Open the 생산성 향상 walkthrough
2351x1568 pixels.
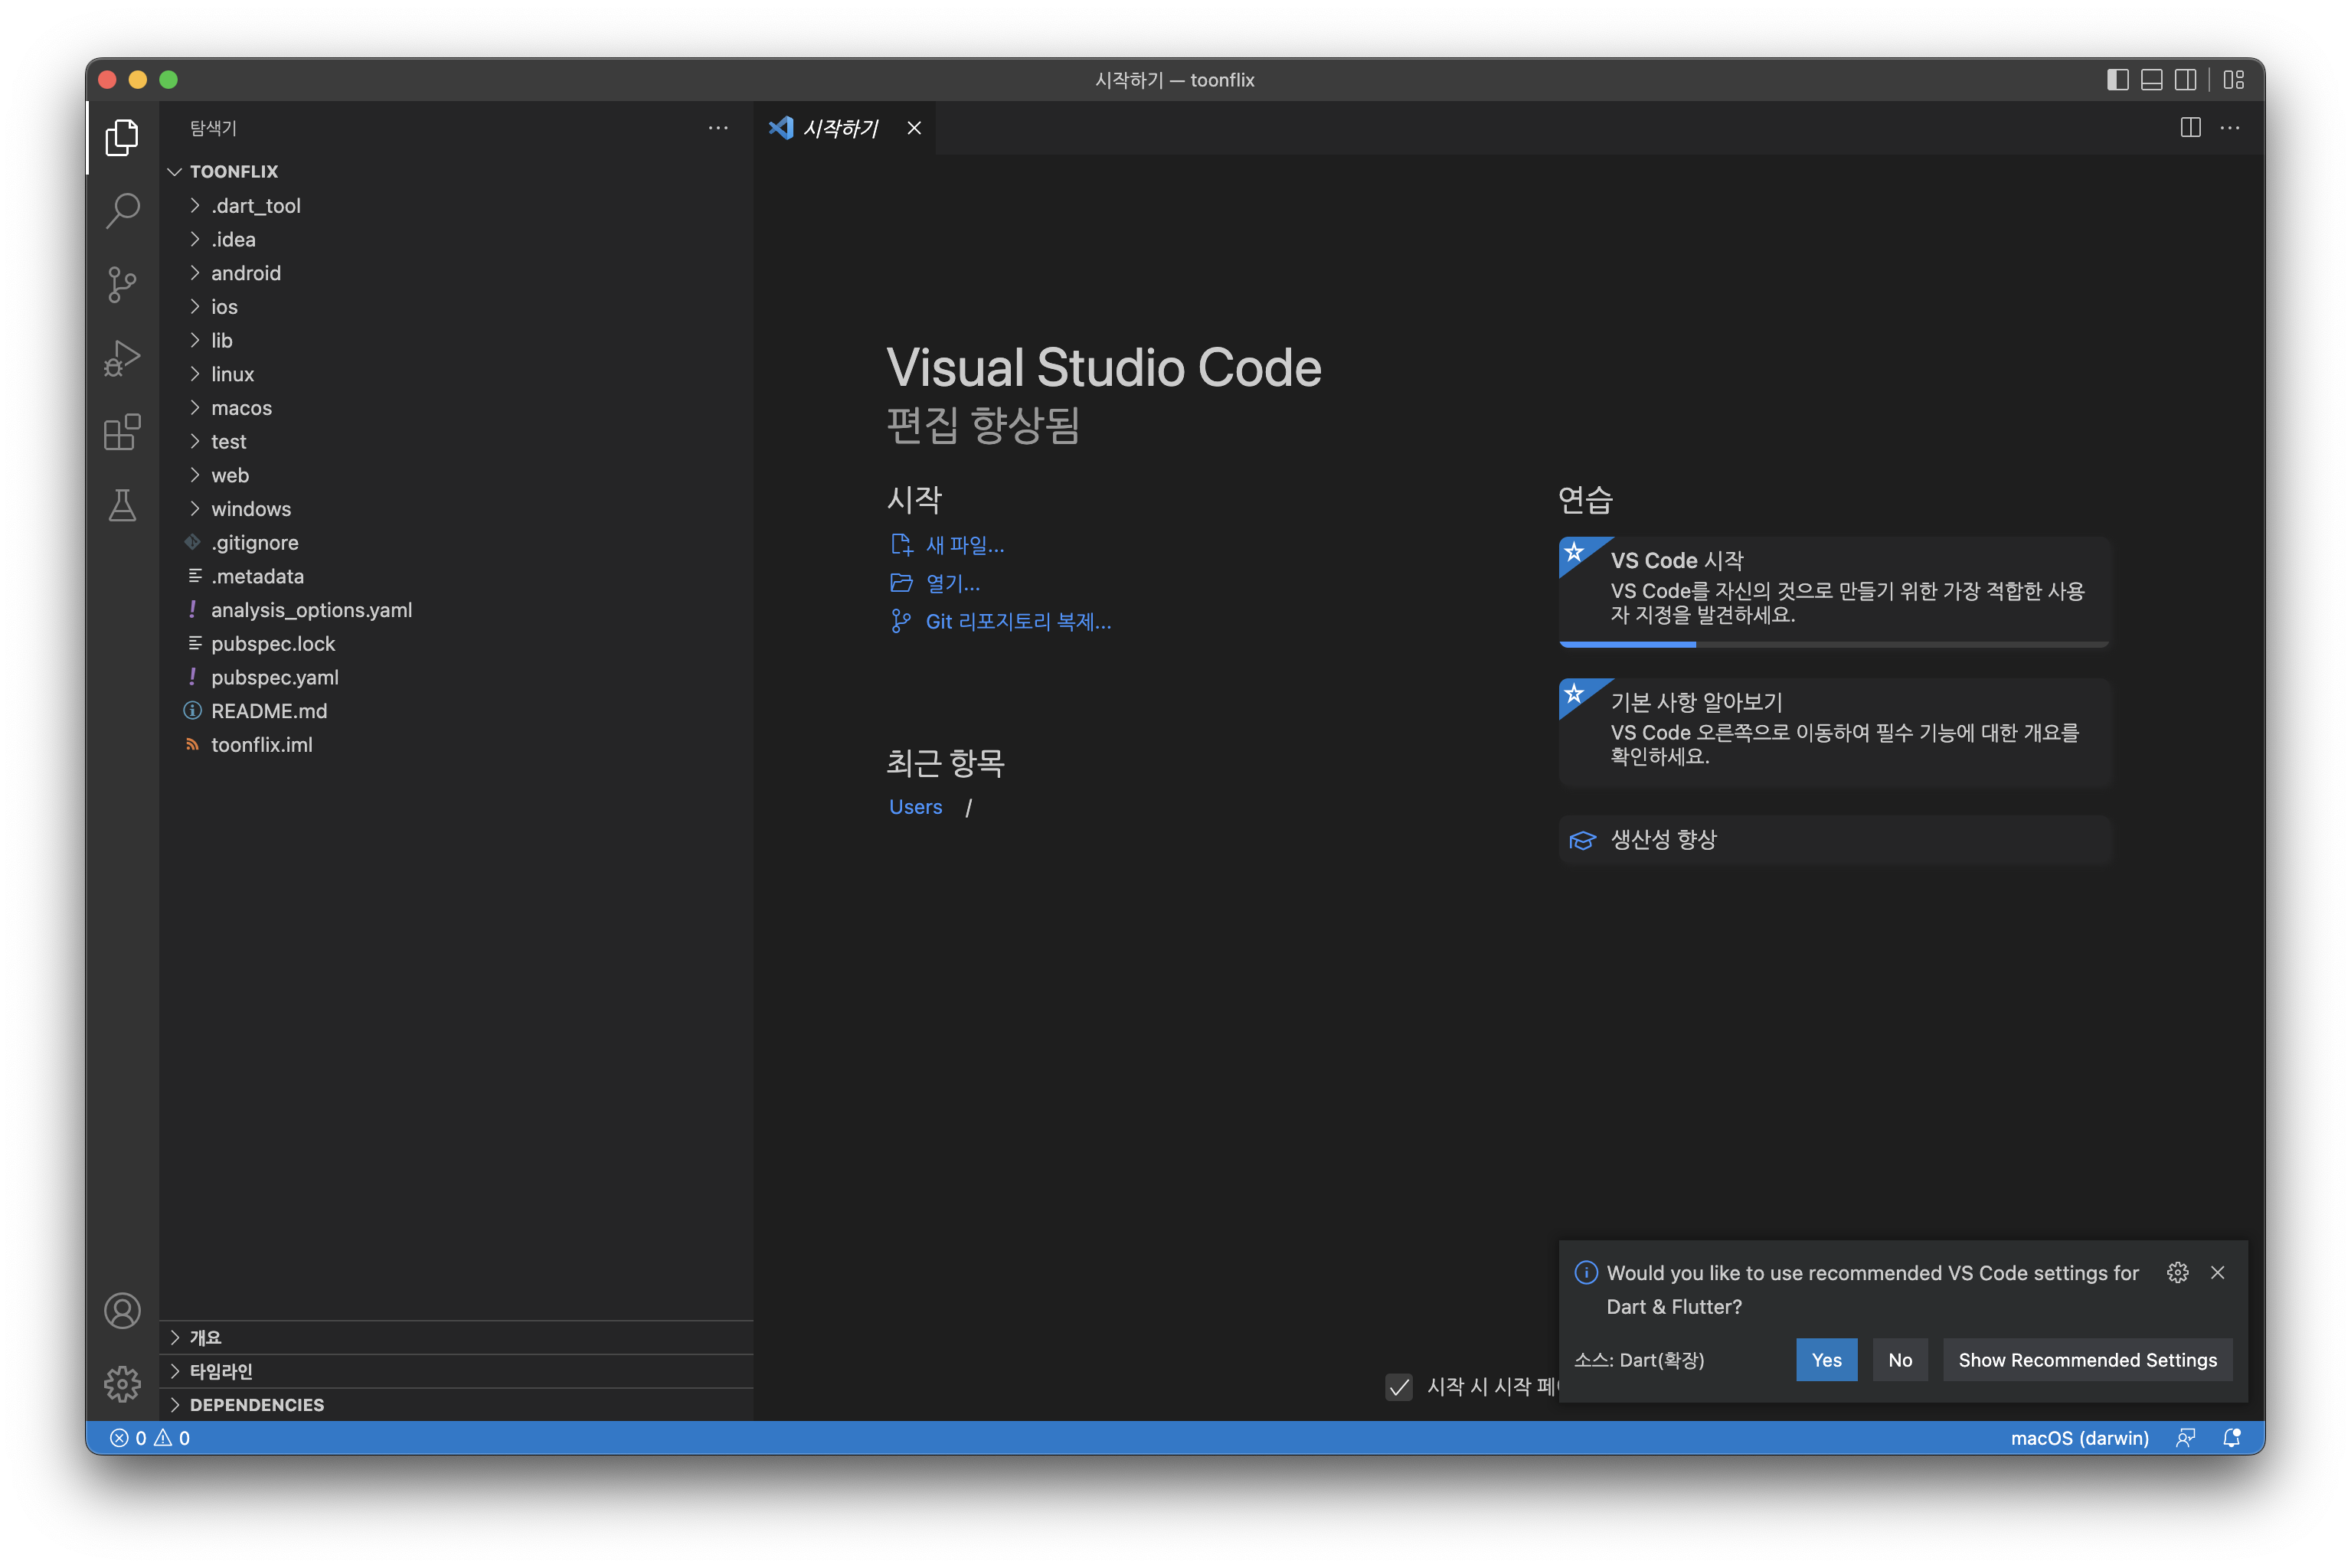(x=1834, y=840)
